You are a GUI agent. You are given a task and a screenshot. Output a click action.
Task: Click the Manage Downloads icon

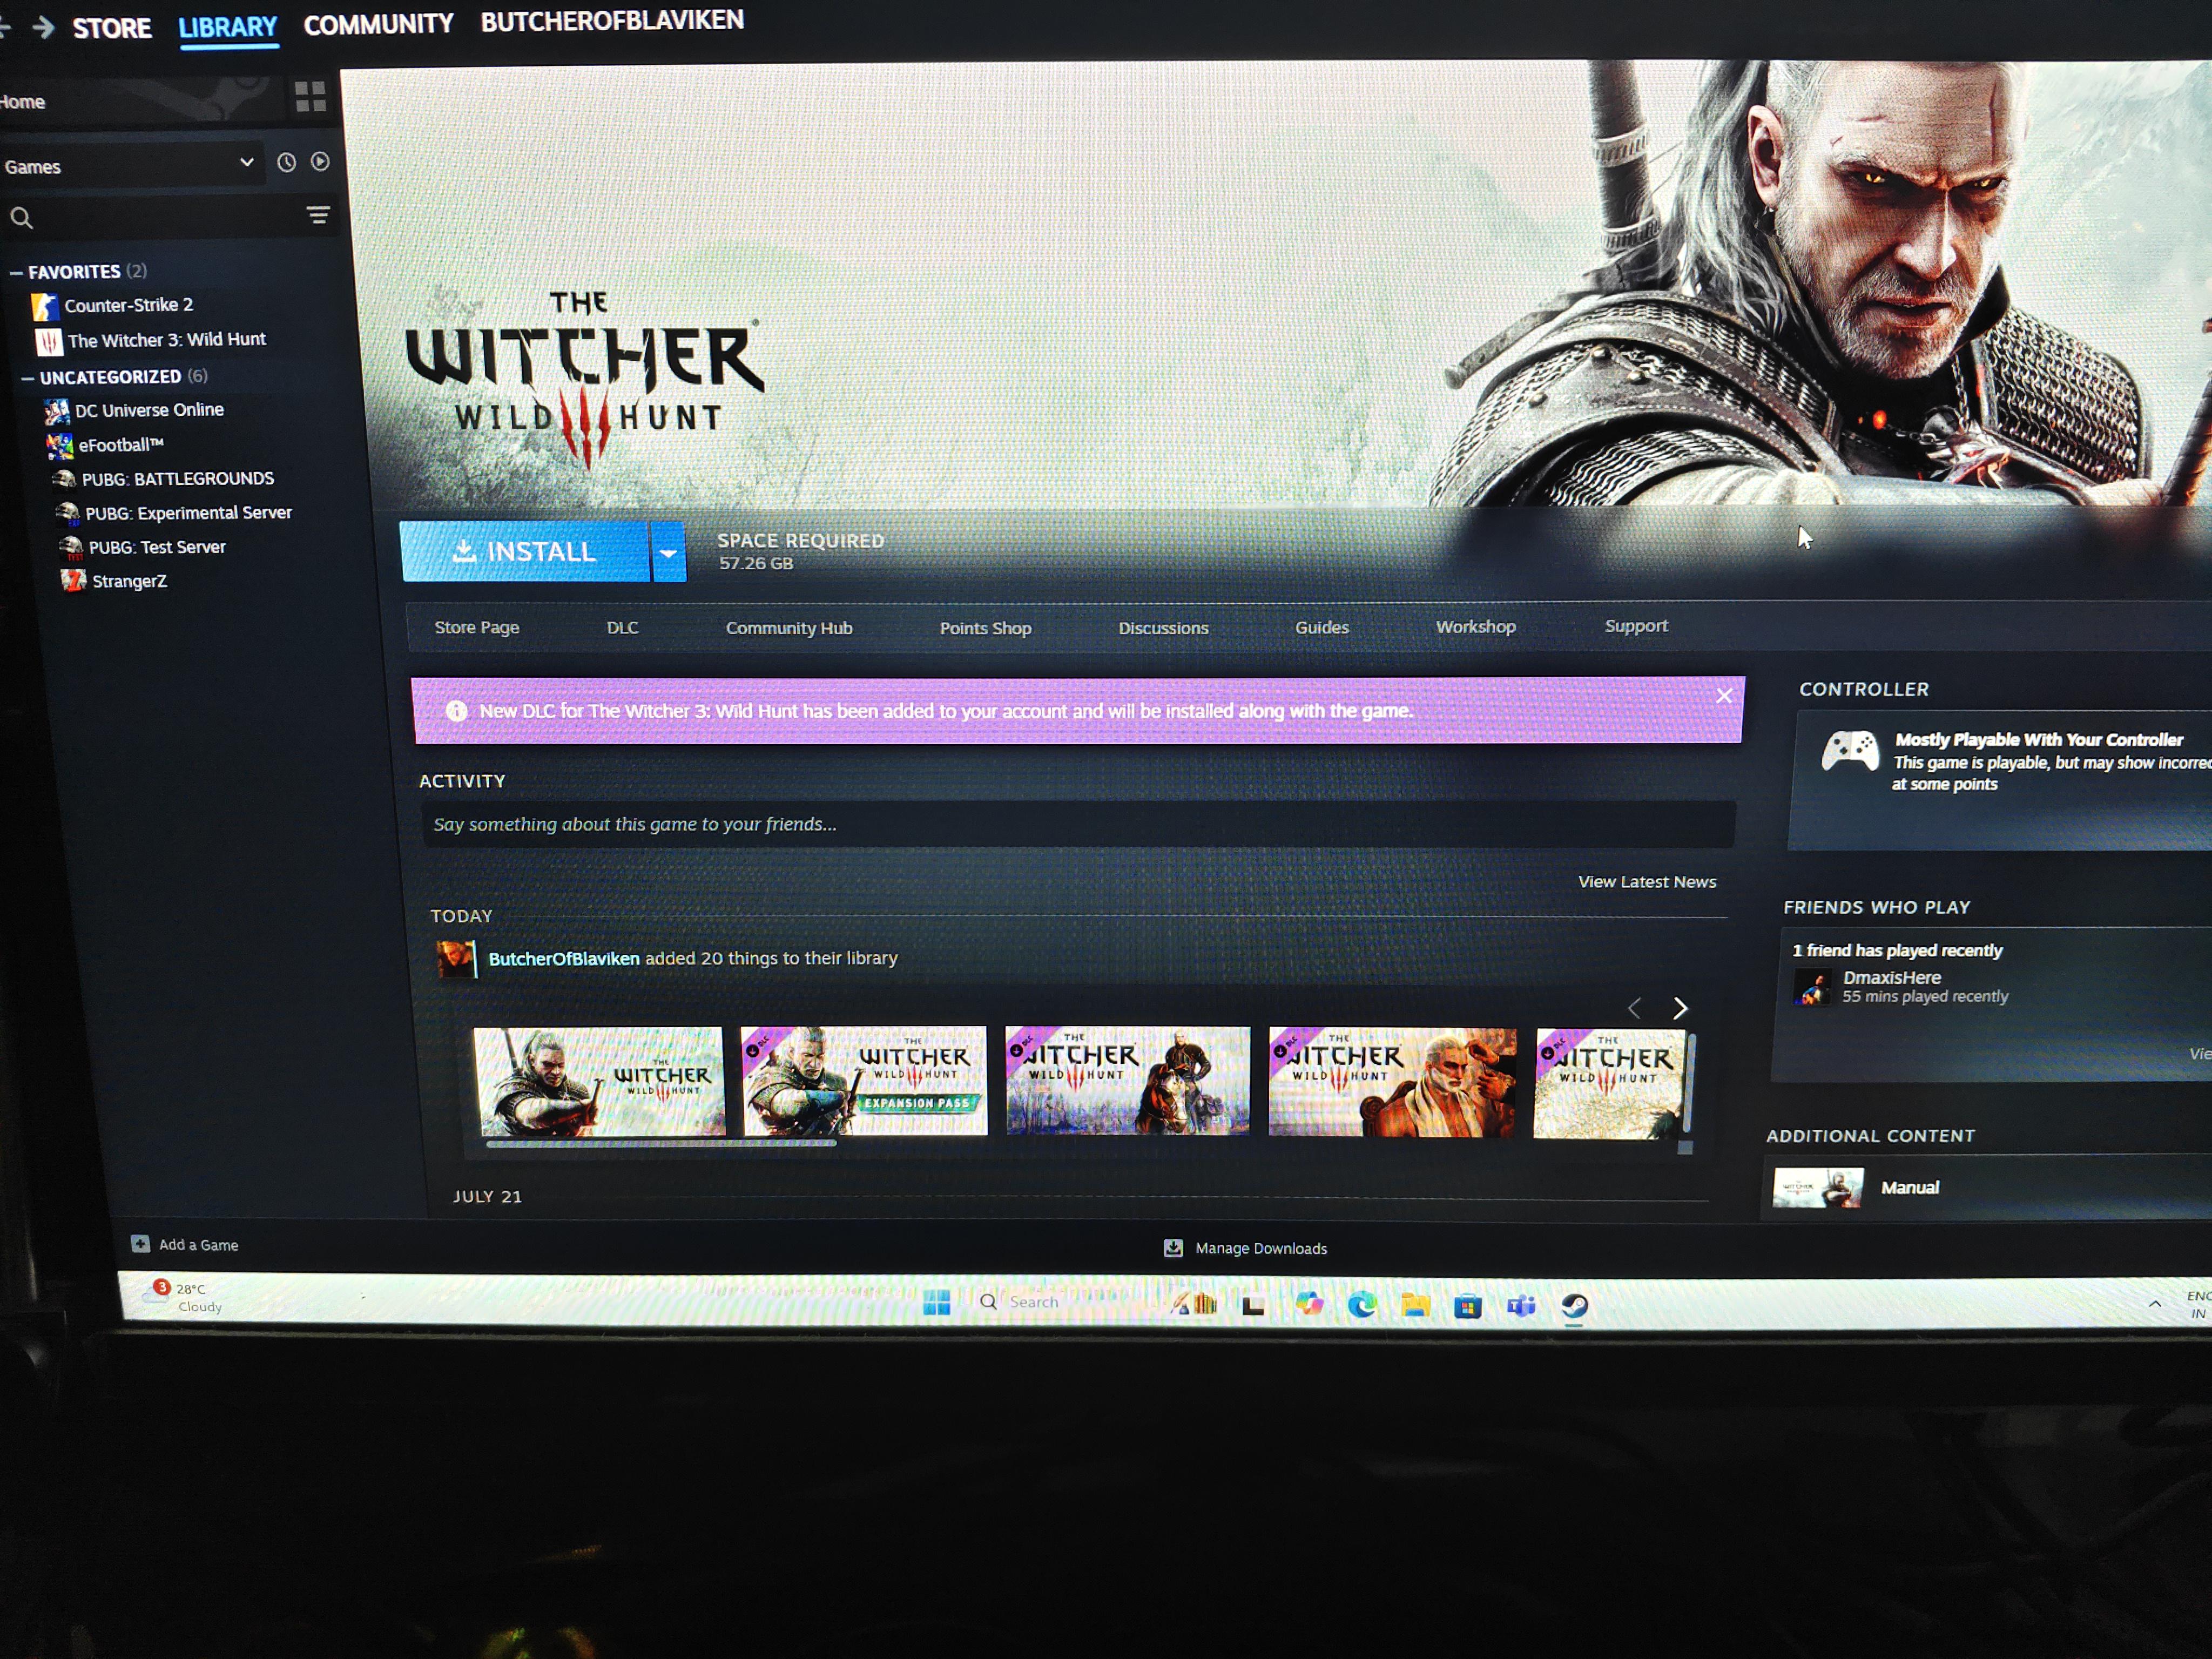1173,1248
